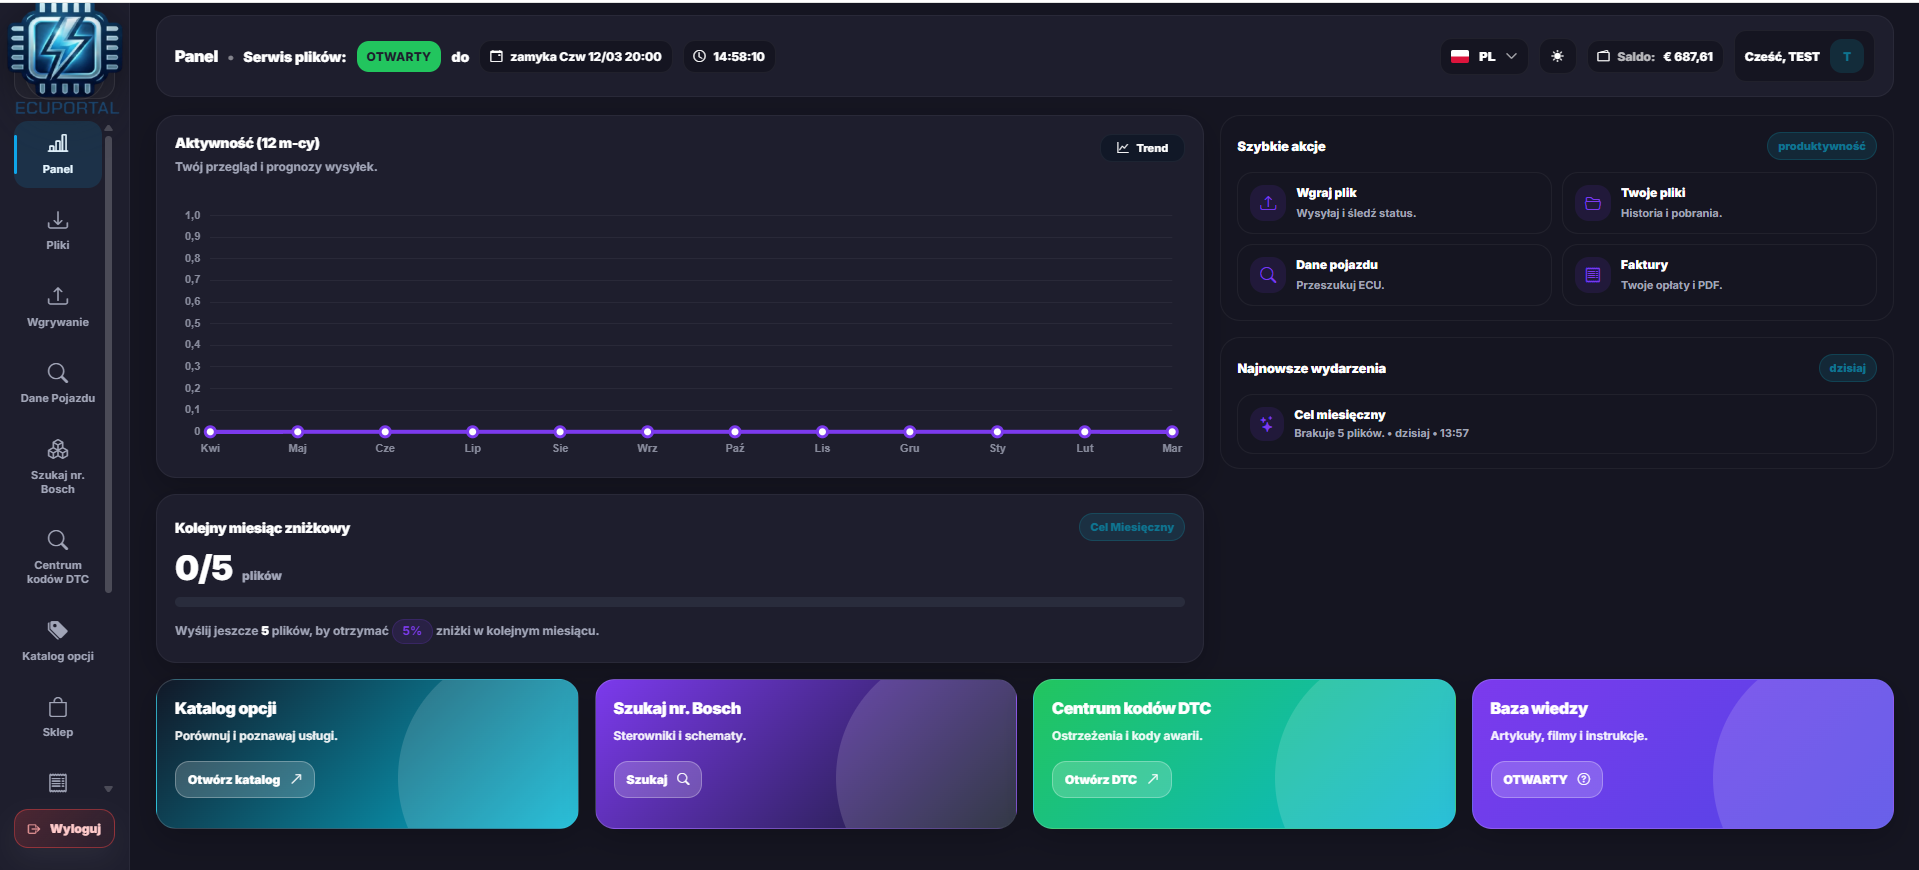1919x870 pixels.
Task: Open the Katalog opcji tag icon
Action: [x=58, y=630]
